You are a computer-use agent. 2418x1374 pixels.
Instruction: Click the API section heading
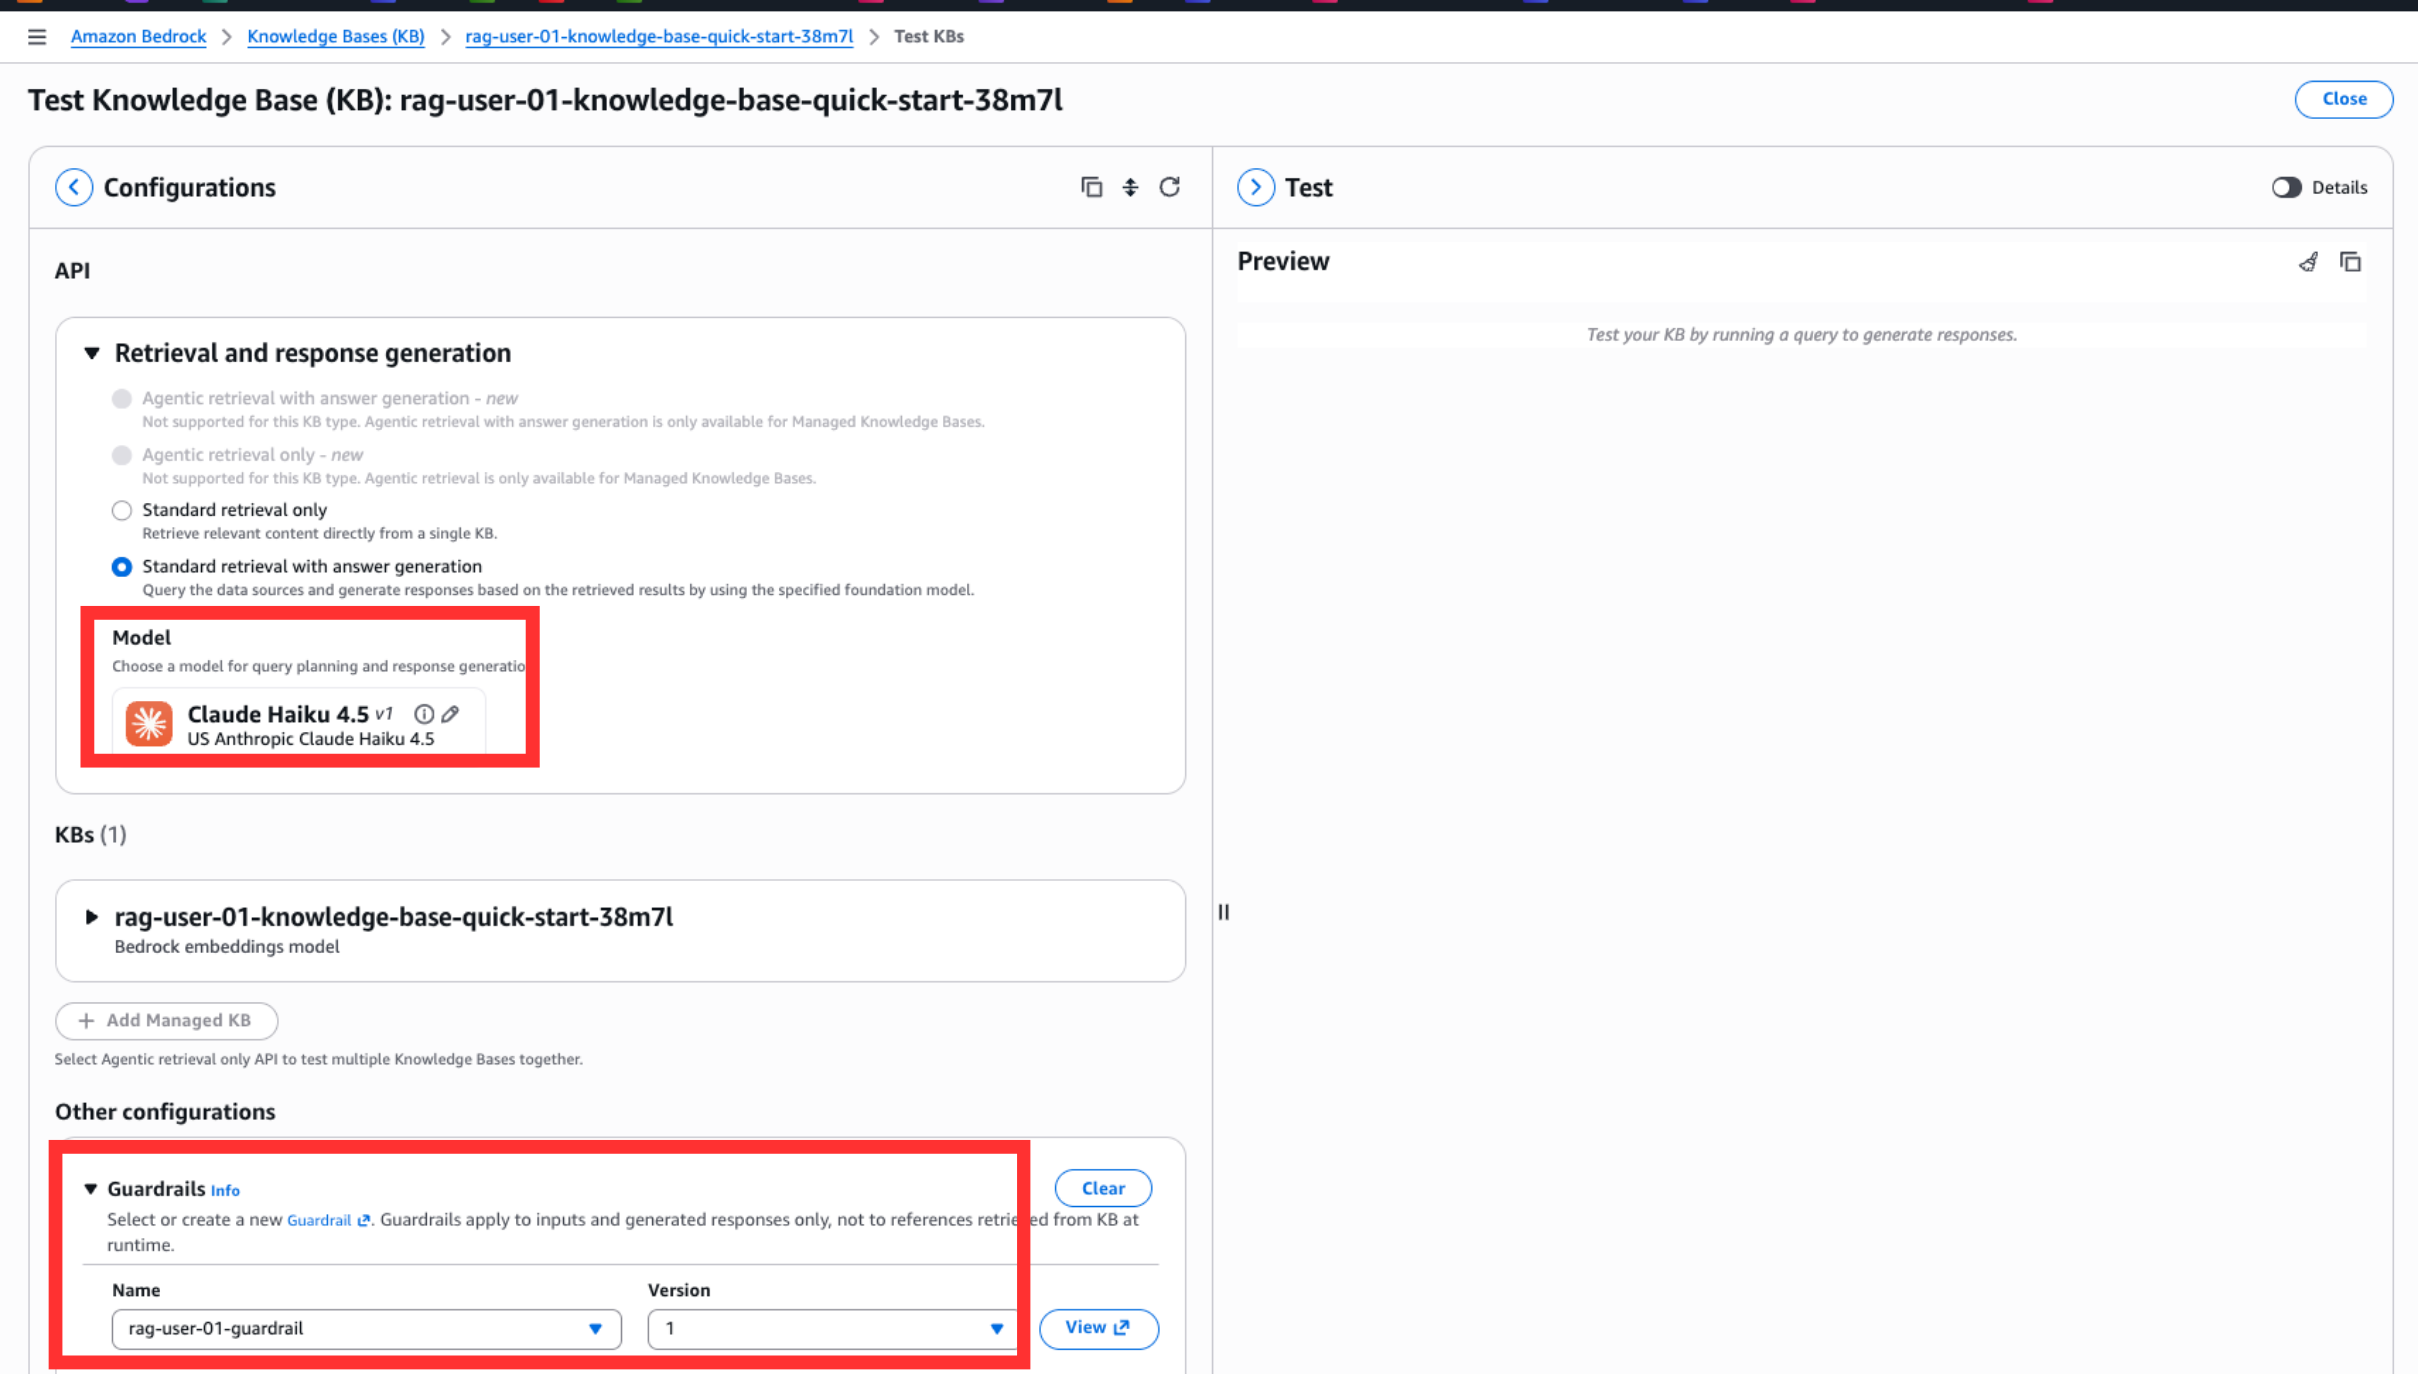point(72,271)
